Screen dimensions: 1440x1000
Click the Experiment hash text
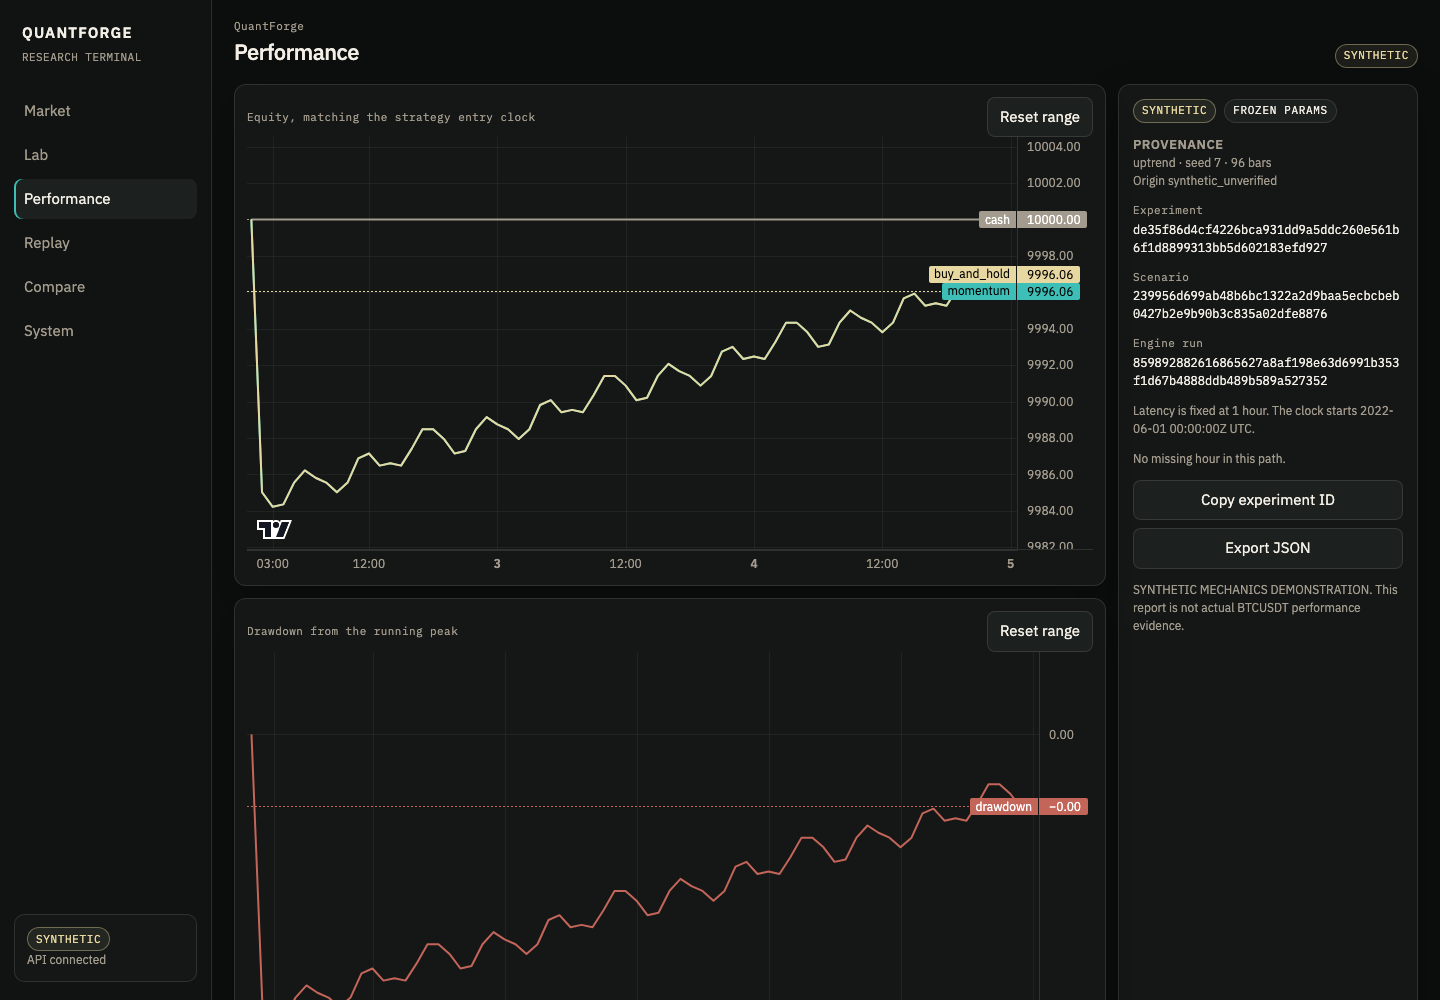(1266, 239)
